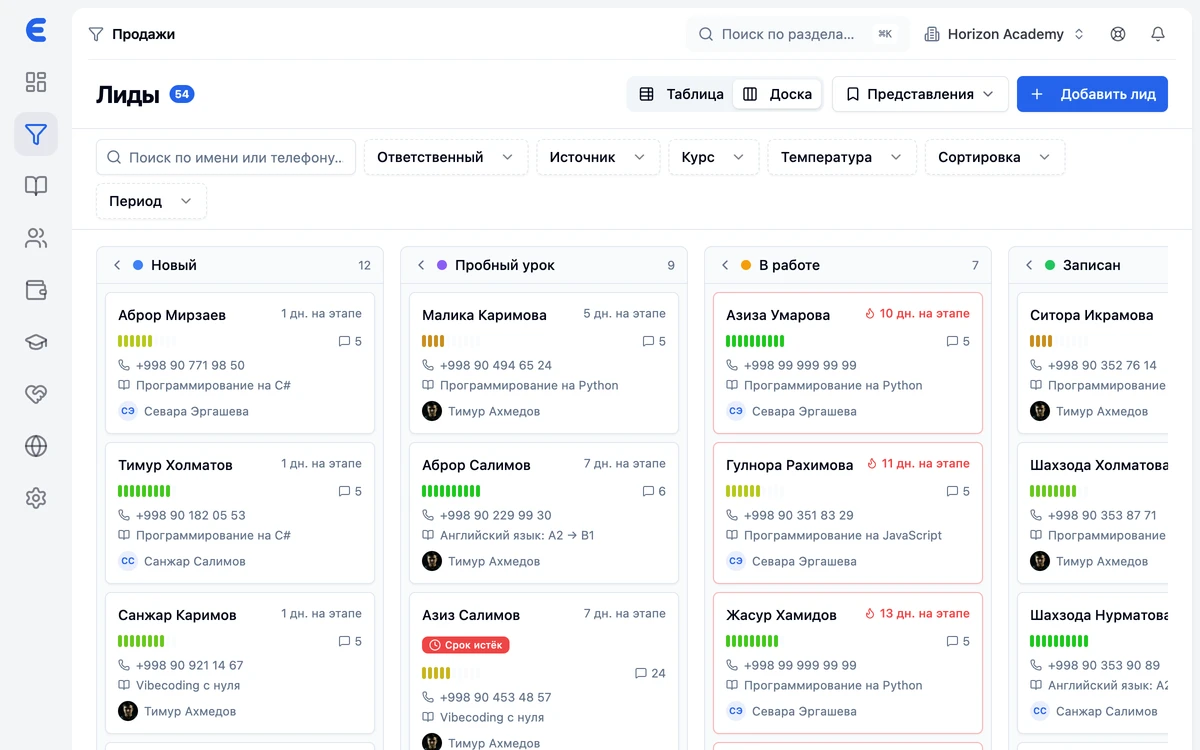Switch to Таблица view
Image resolution: width=1200 pixels, height=750 pixels.
pos(681,94)
